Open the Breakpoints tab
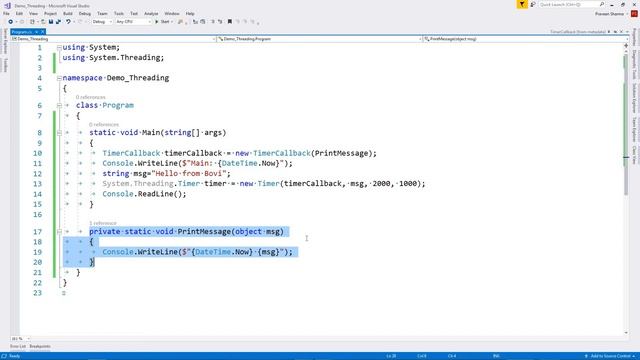640x360 pixels. pos(40,347)
